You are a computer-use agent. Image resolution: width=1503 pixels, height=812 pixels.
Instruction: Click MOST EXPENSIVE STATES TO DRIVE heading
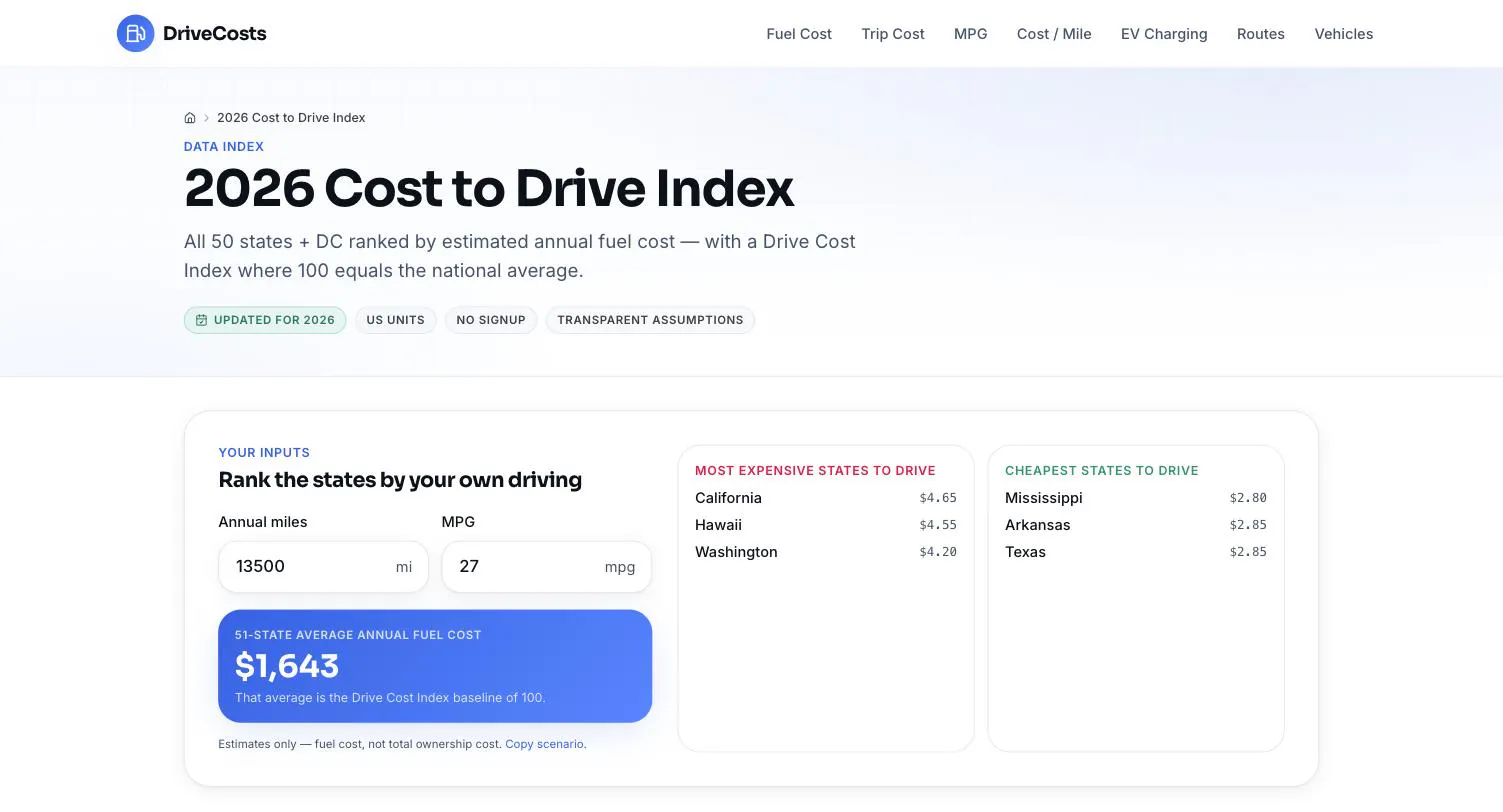[x=815, y=470]
